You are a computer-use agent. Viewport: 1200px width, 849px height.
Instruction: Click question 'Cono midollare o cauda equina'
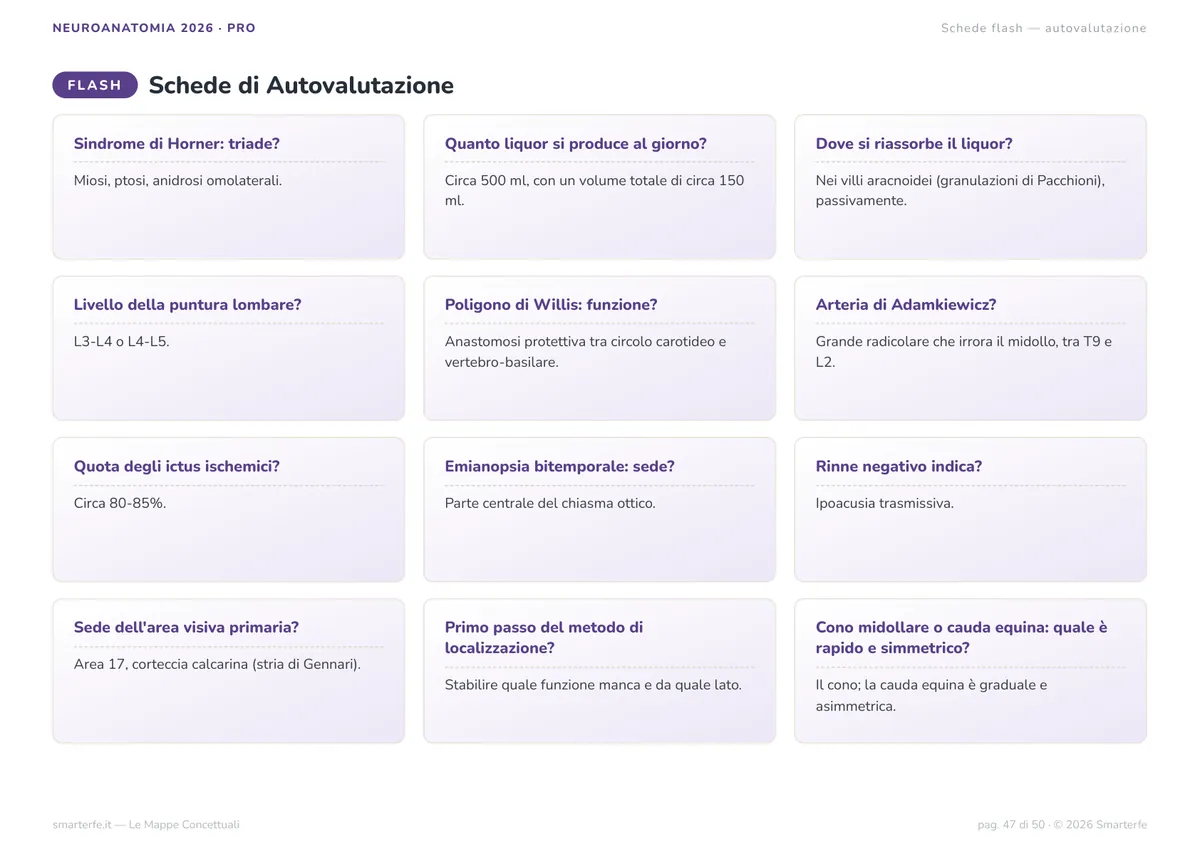pyautogui.click(x=962, y=638)
